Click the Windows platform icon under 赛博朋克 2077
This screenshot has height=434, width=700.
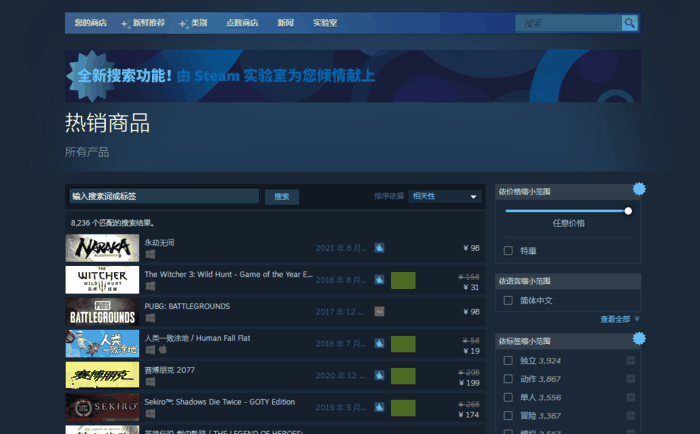pos(150,382)
